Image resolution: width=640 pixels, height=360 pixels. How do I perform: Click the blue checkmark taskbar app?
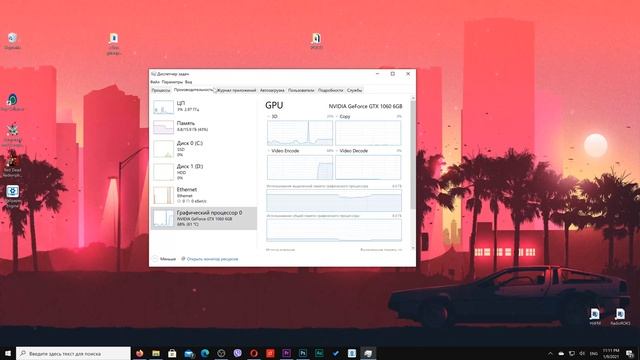click(x=336, y=353)
